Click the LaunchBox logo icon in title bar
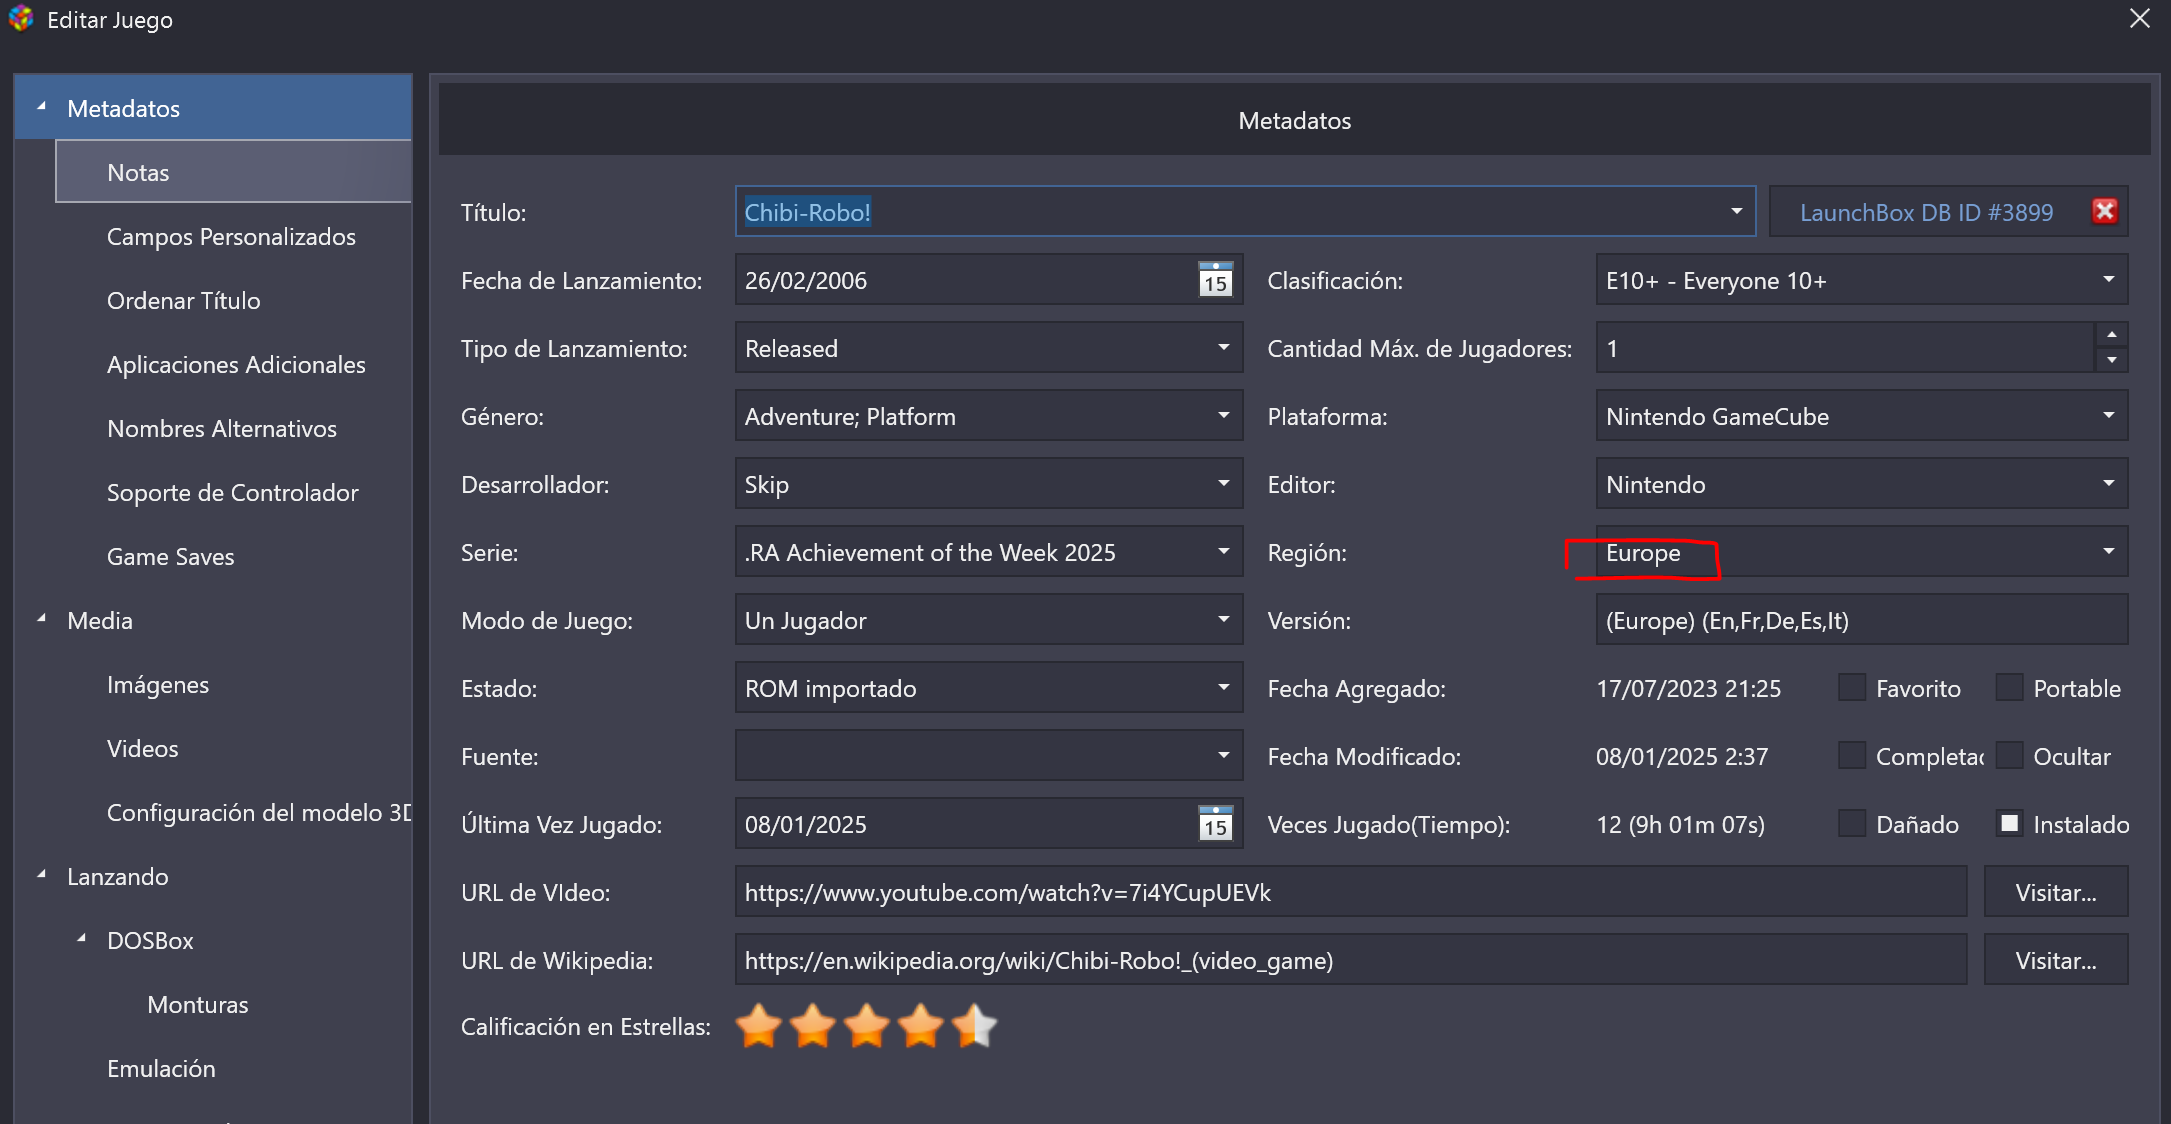 point(21,19)
